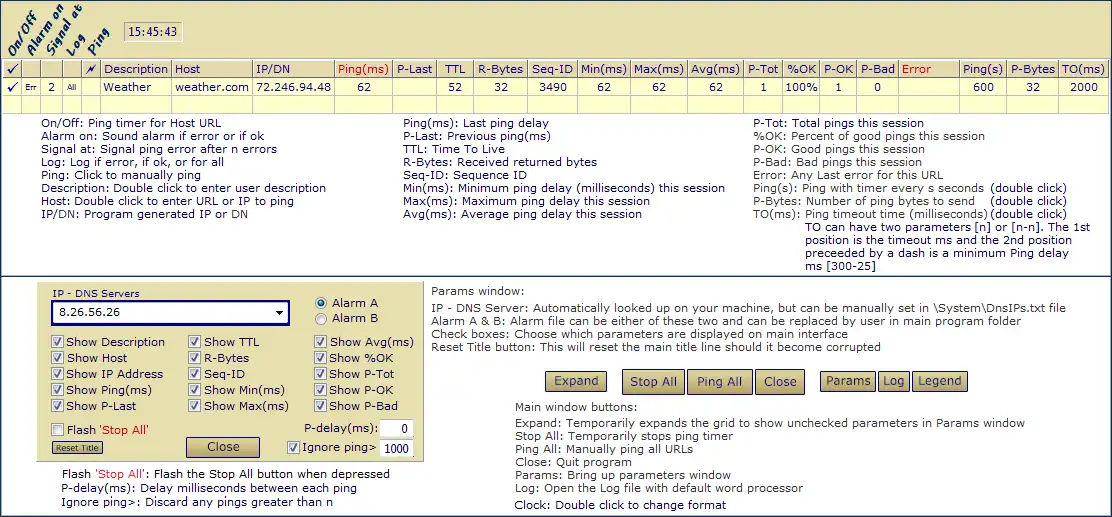Enable the Flash 'Stop All' checkbox

(57, 430)
